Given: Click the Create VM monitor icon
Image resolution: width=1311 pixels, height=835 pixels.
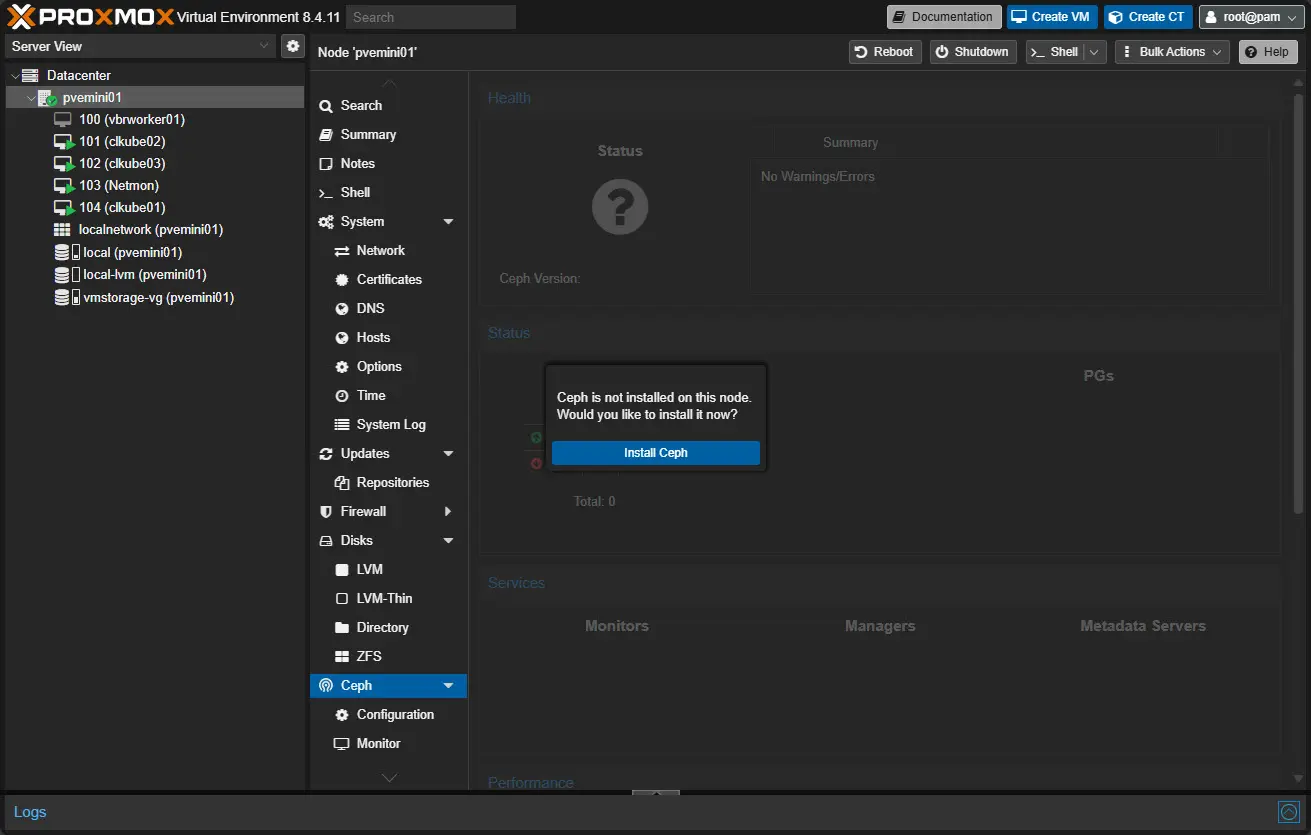Looking at the screenshot, I should click(x=1019, y=17).
